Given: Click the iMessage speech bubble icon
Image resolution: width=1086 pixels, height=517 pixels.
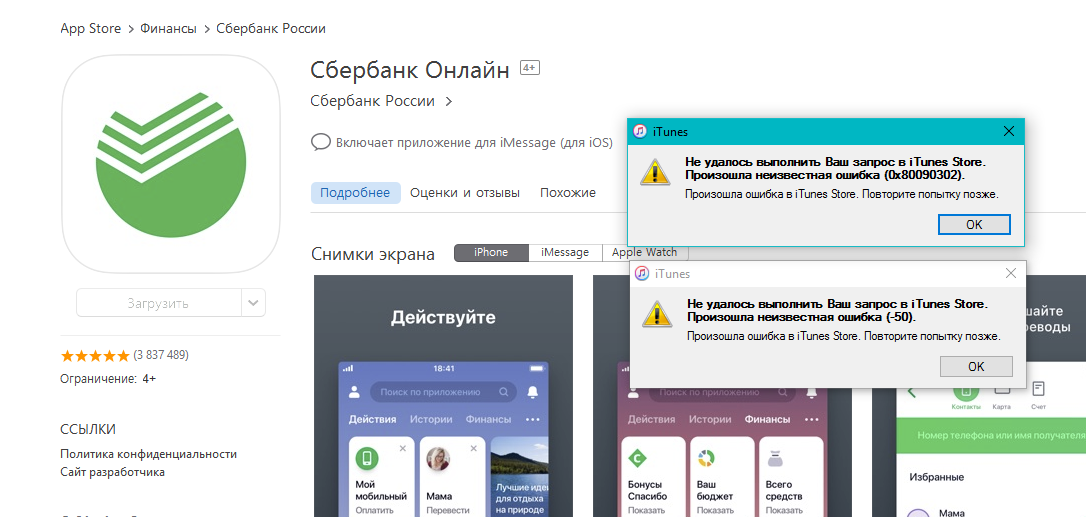Looking at the screenshot, I should [x=321, y=143].
